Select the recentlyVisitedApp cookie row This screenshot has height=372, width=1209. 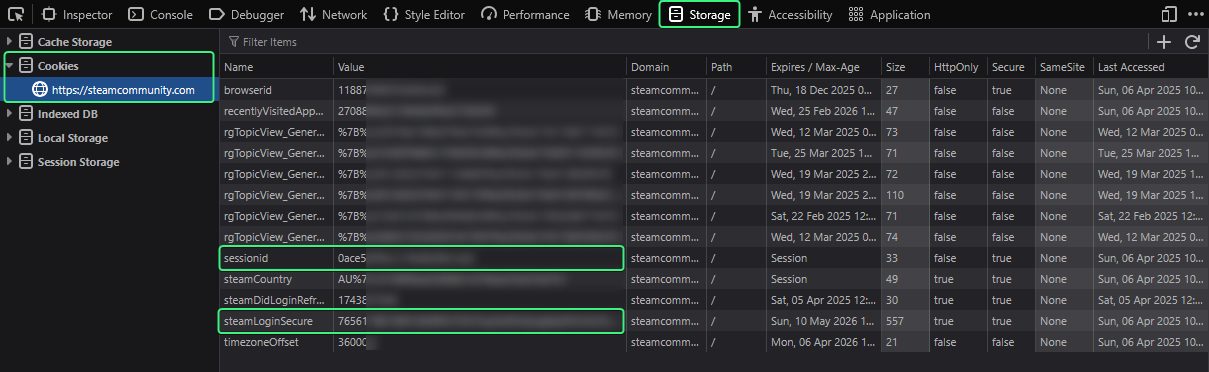click(x=714, y=111)
